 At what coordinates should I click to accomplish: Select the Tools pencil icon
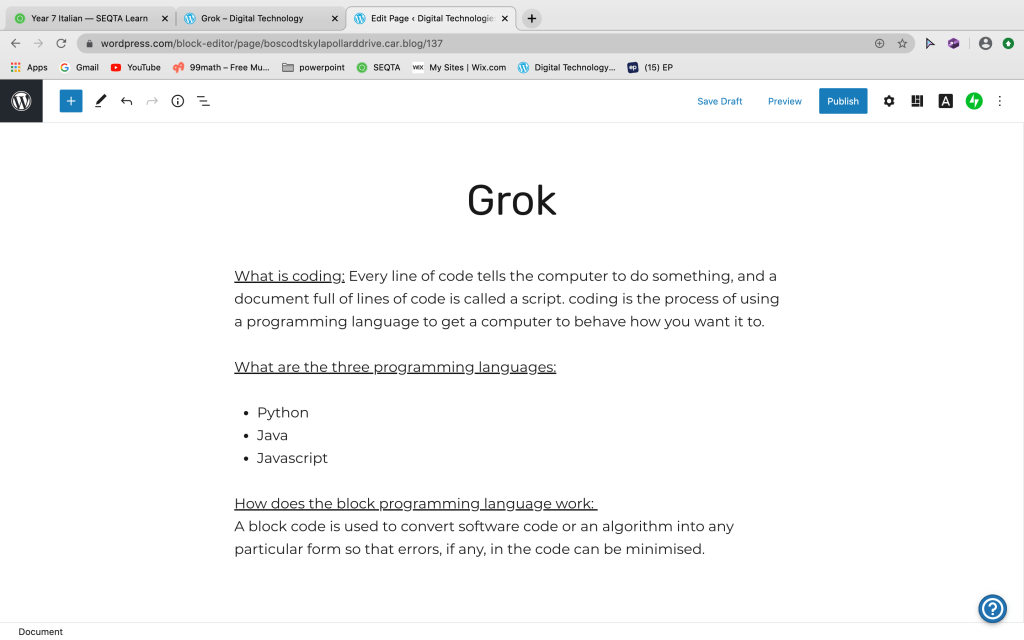point(100,101)
